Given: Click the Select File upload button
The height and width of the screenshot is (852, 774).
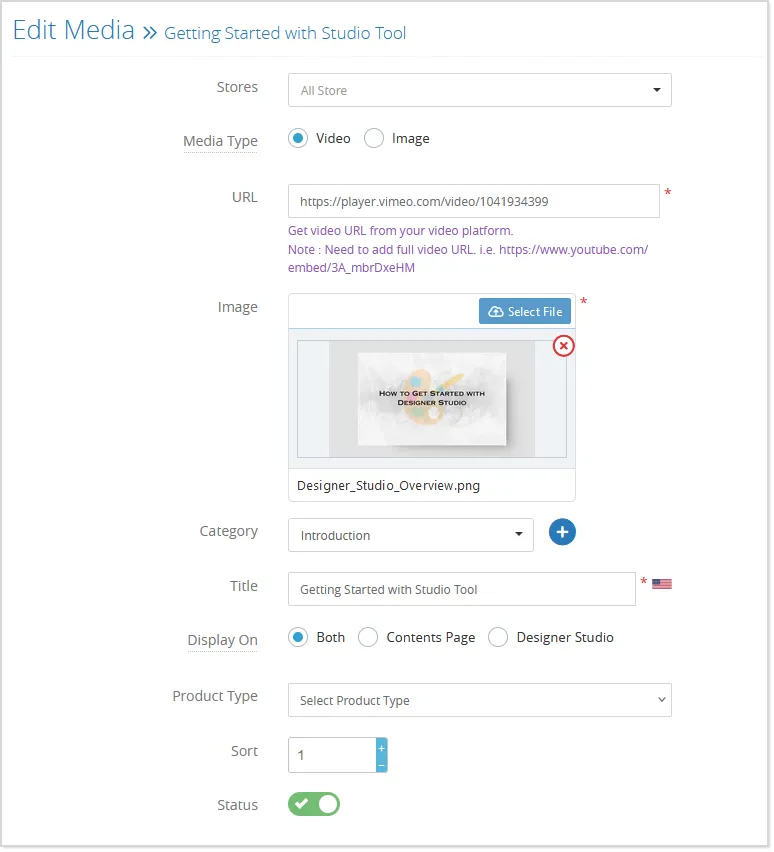Looking at the screenshot, I should [526, 312].
